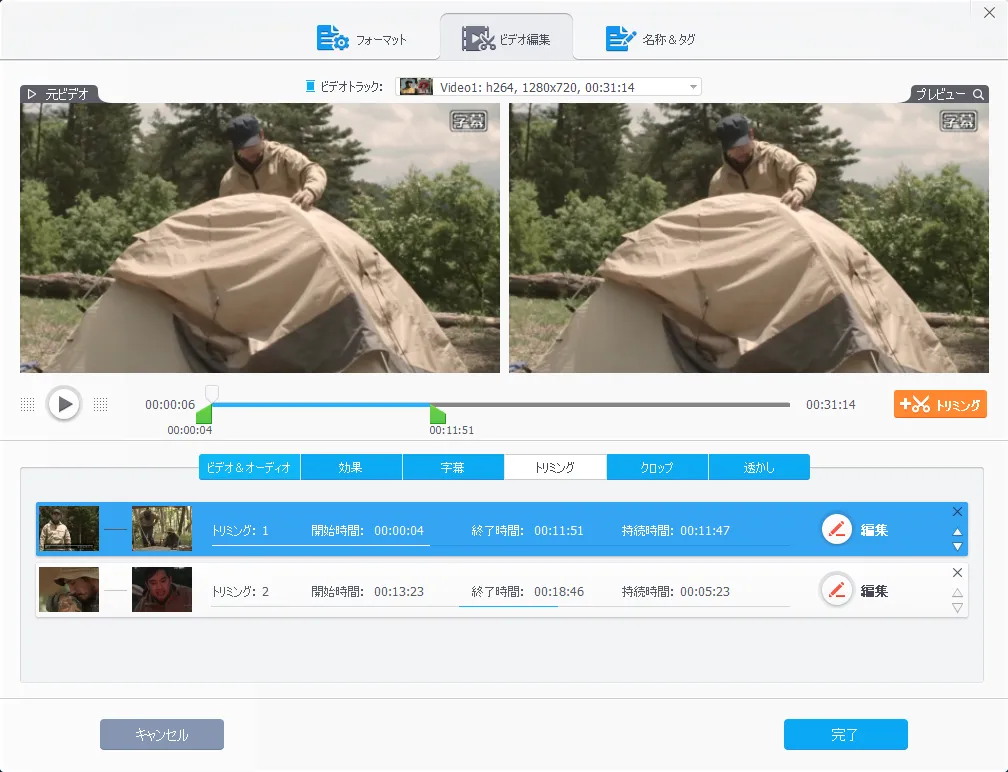Image resolution: width=1008 pixels, height=772 pixels.
Task: Move trim 2 down with arrow
Action: [x=957, y=607]
